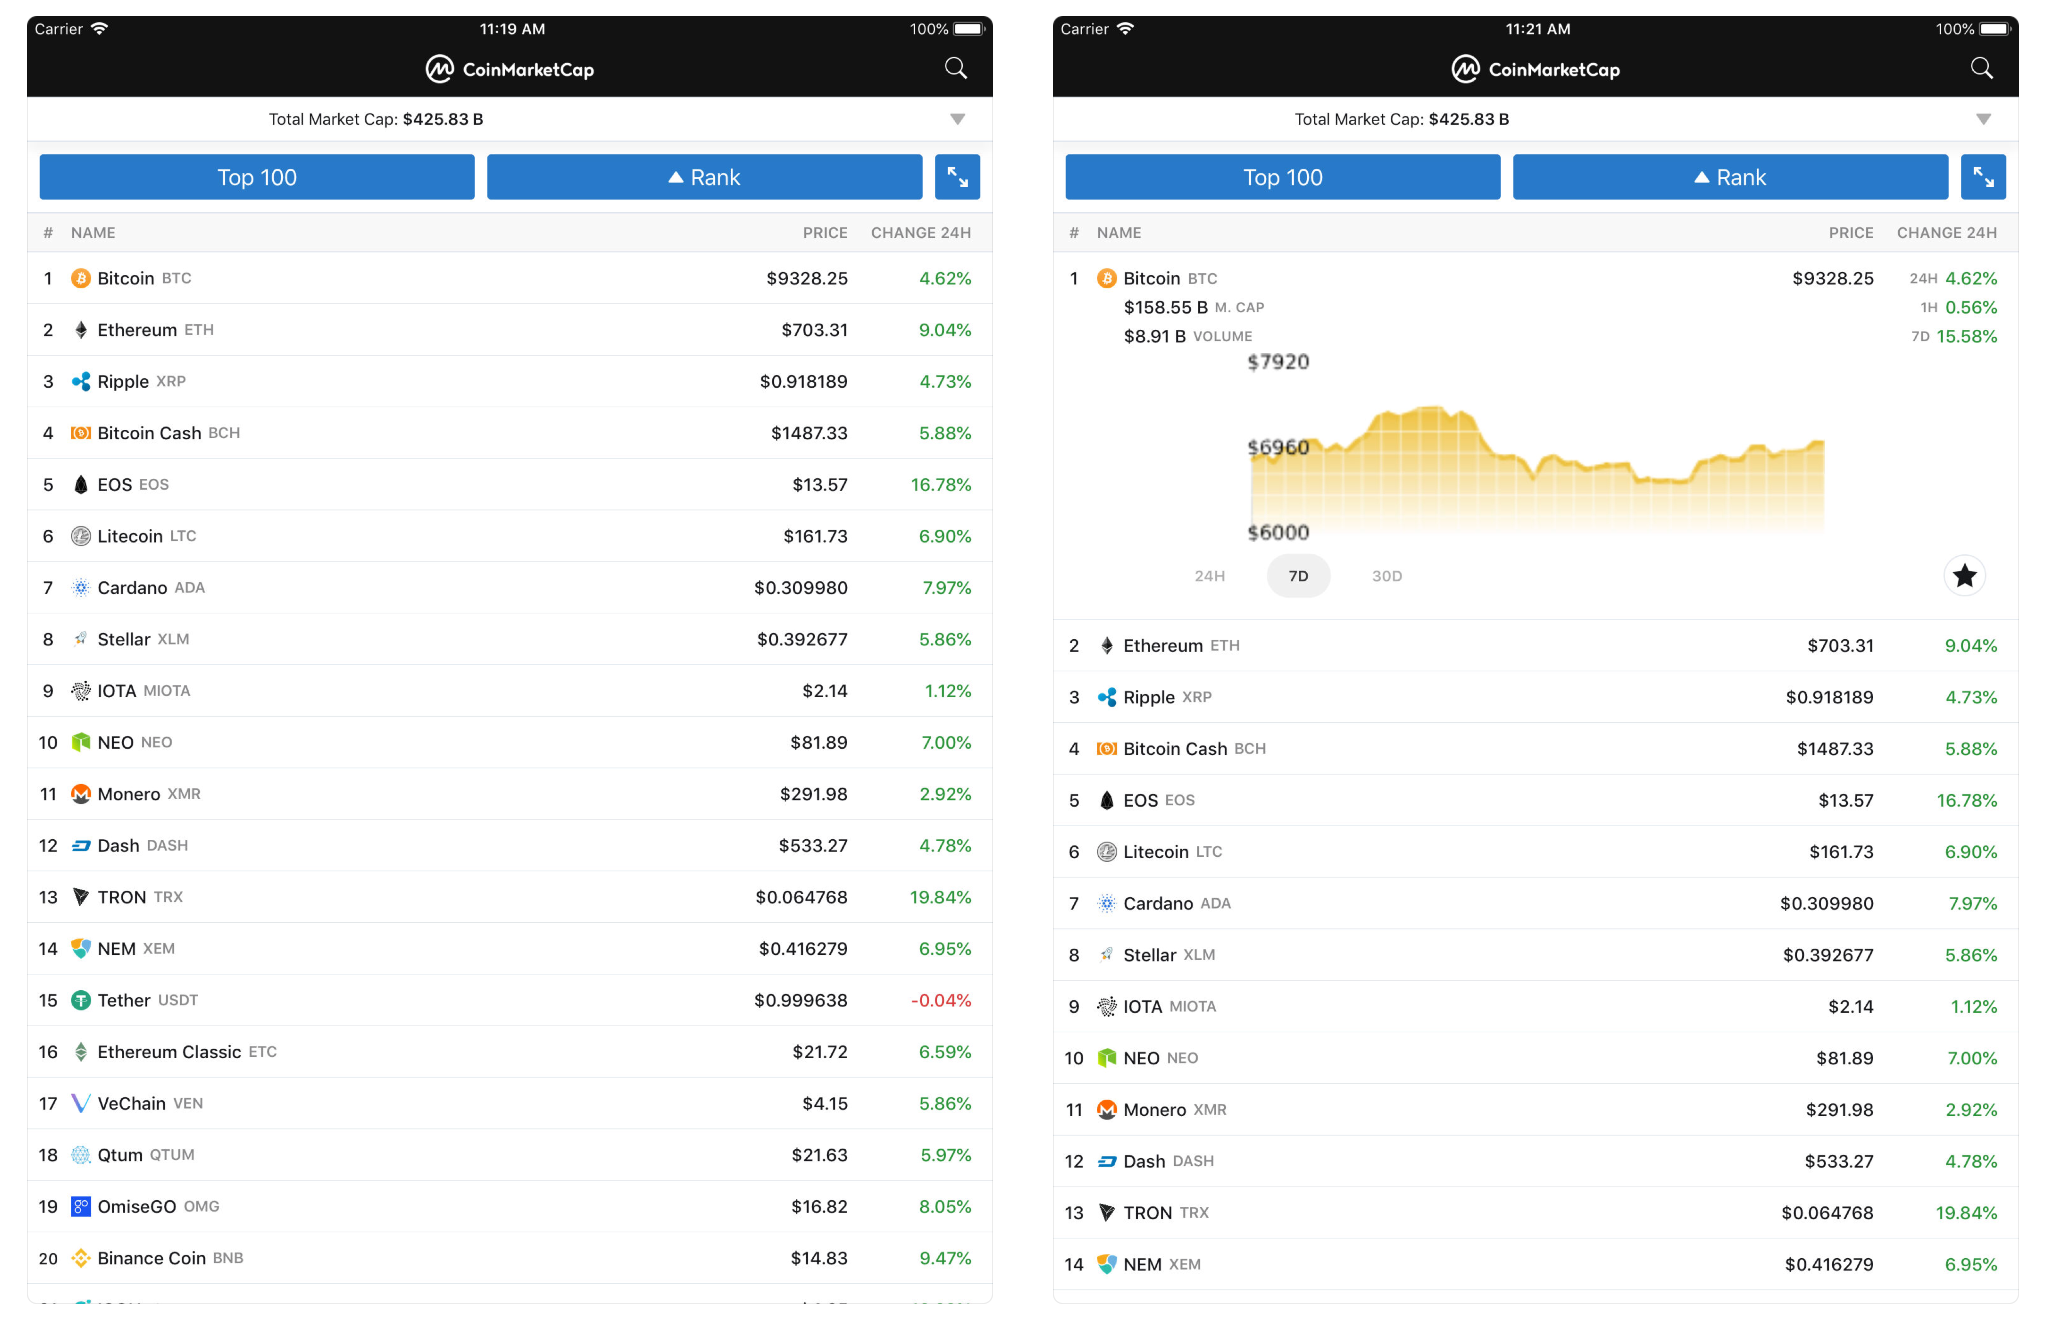Viewport: 2048px width, 1333px height.
Task: Open the Rank sort selector in the left screen
Action: coord(705,177)
